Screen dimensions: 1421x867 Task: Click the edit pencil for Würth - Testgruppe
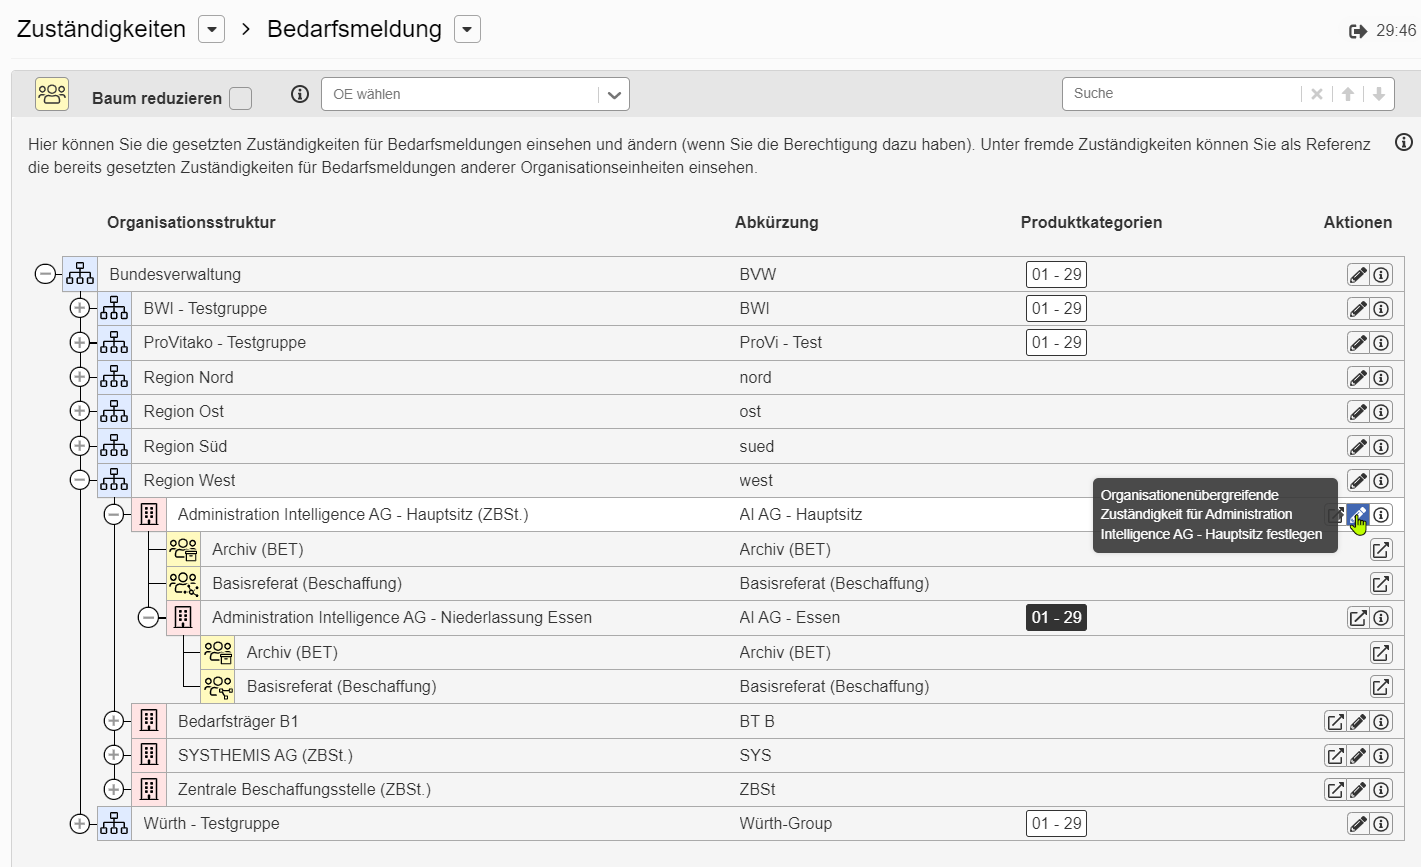[1357, 823]
